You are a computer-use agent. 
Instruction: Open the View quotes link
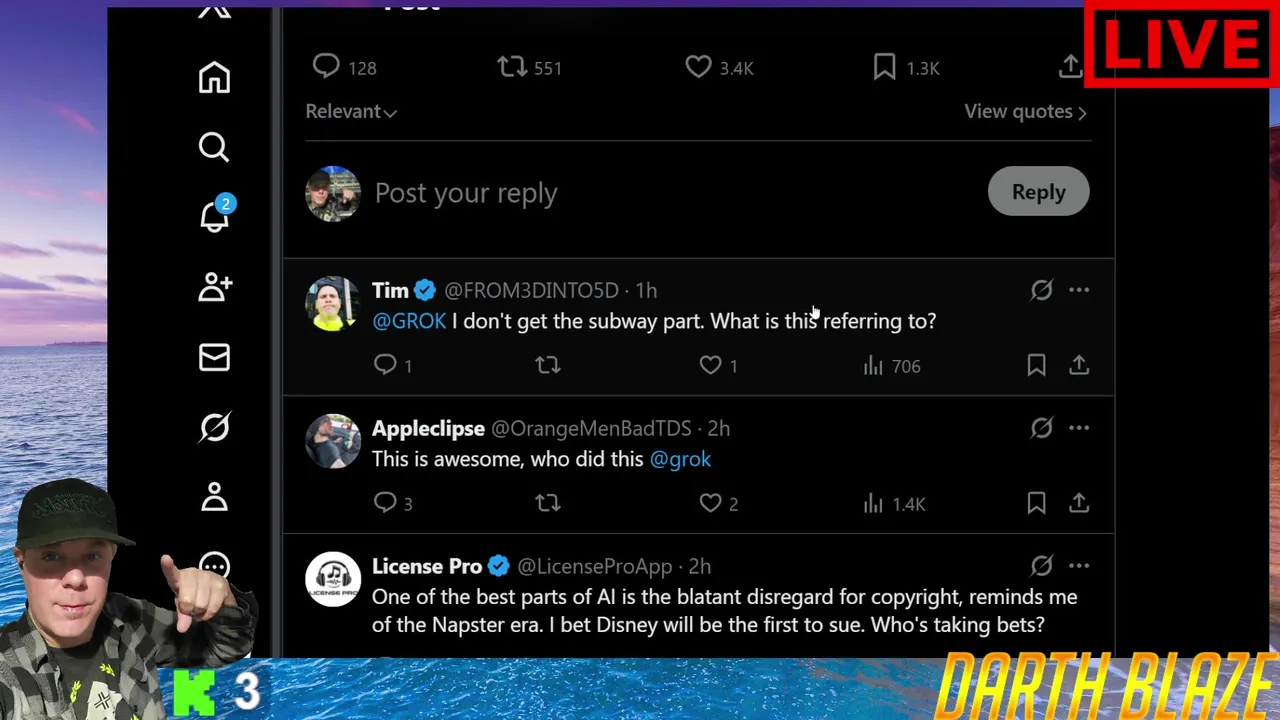(x=1025, y=112)
